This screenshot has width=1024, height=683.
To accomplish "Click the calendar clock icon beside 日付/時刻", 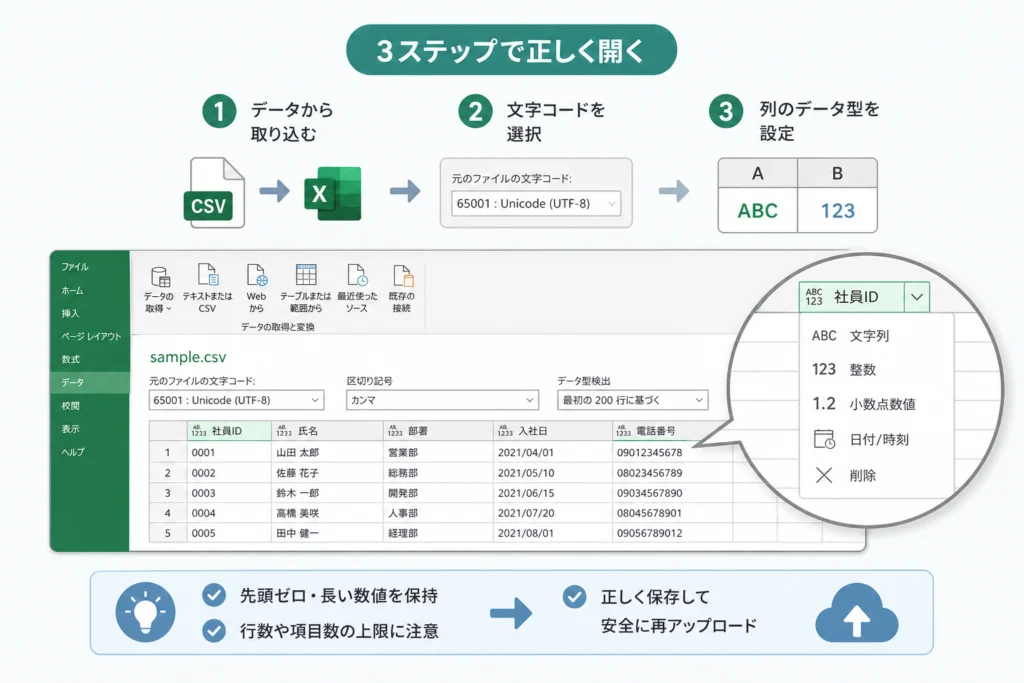I will 824,439.
